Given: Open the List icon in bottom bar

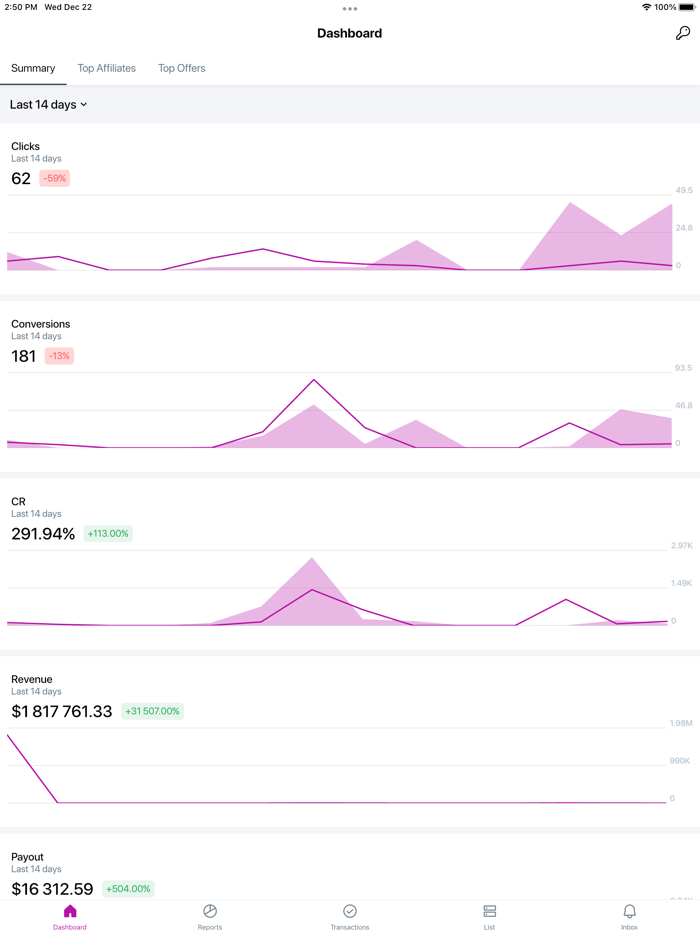Looking at the screenshot, I should (489, 911).
